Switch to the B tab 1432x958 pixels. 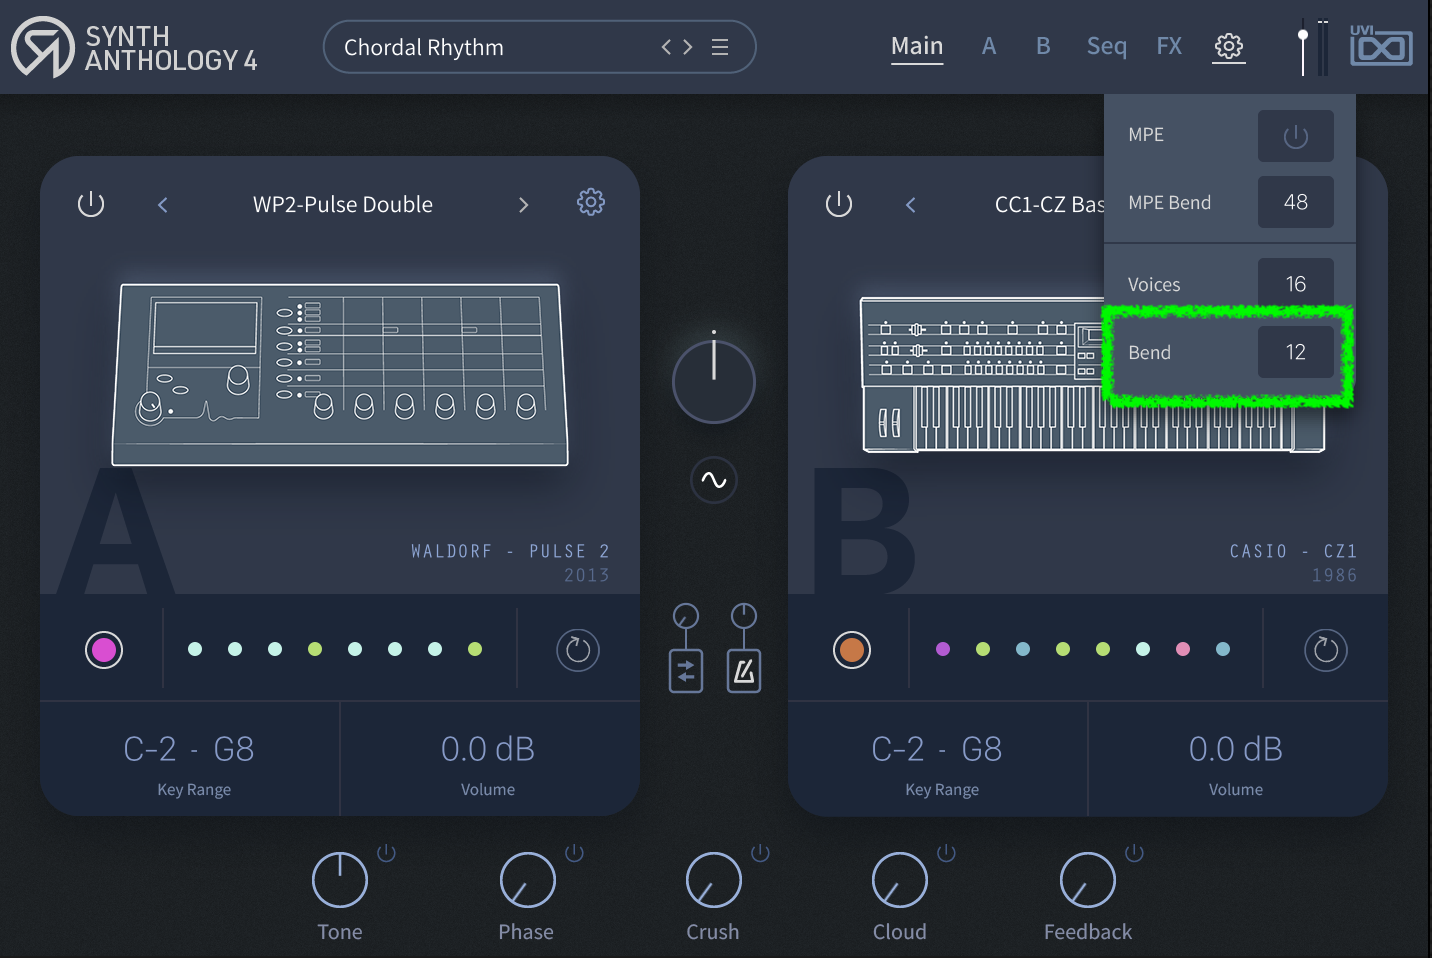pos(1043,46)
